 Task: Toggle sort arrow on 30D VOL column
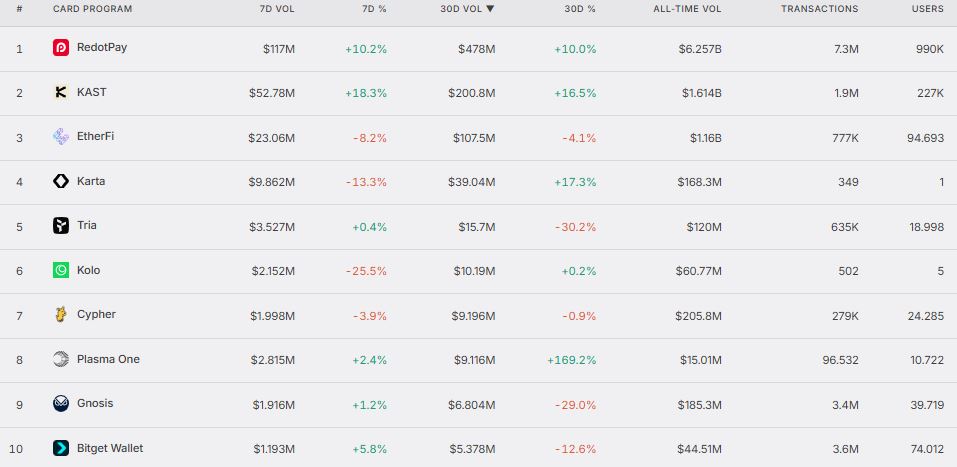click(x=490, y=9)
